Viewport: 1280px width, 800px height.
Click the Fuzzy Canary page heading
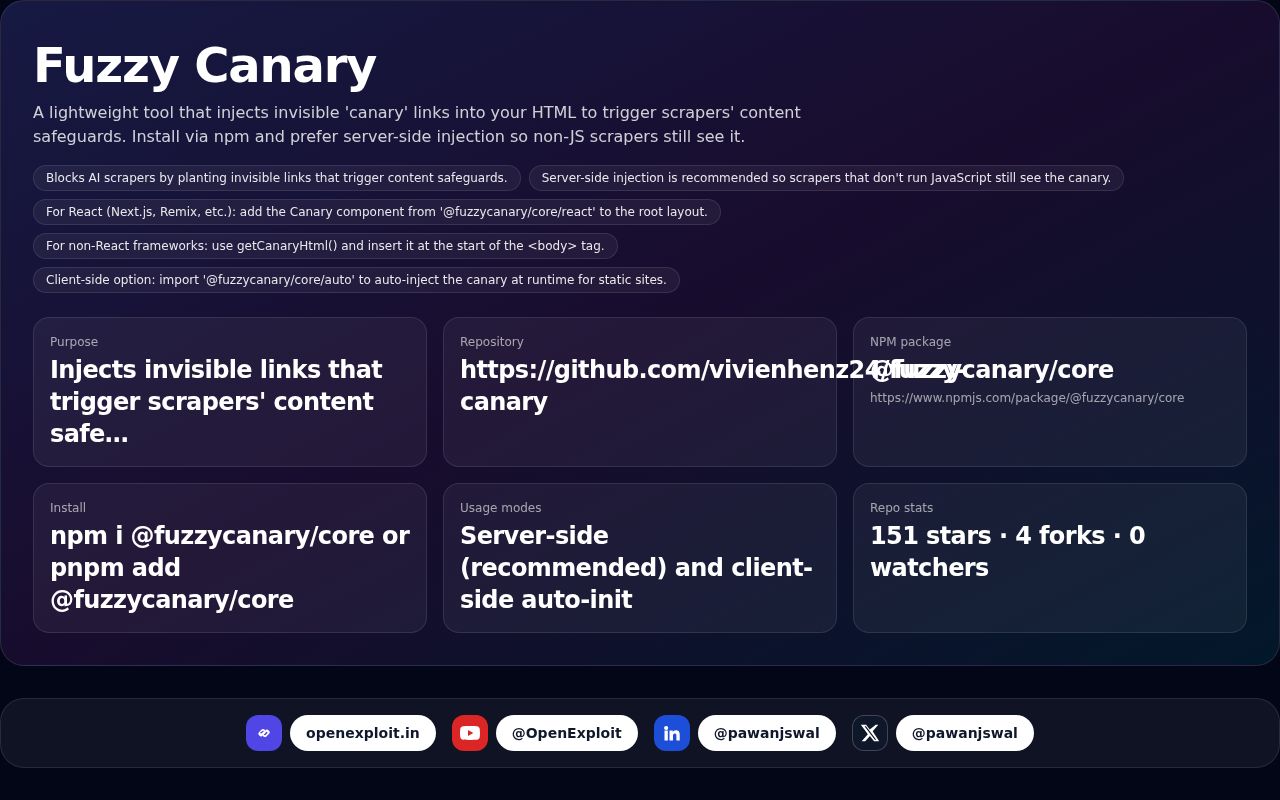[x=205, y=66]
